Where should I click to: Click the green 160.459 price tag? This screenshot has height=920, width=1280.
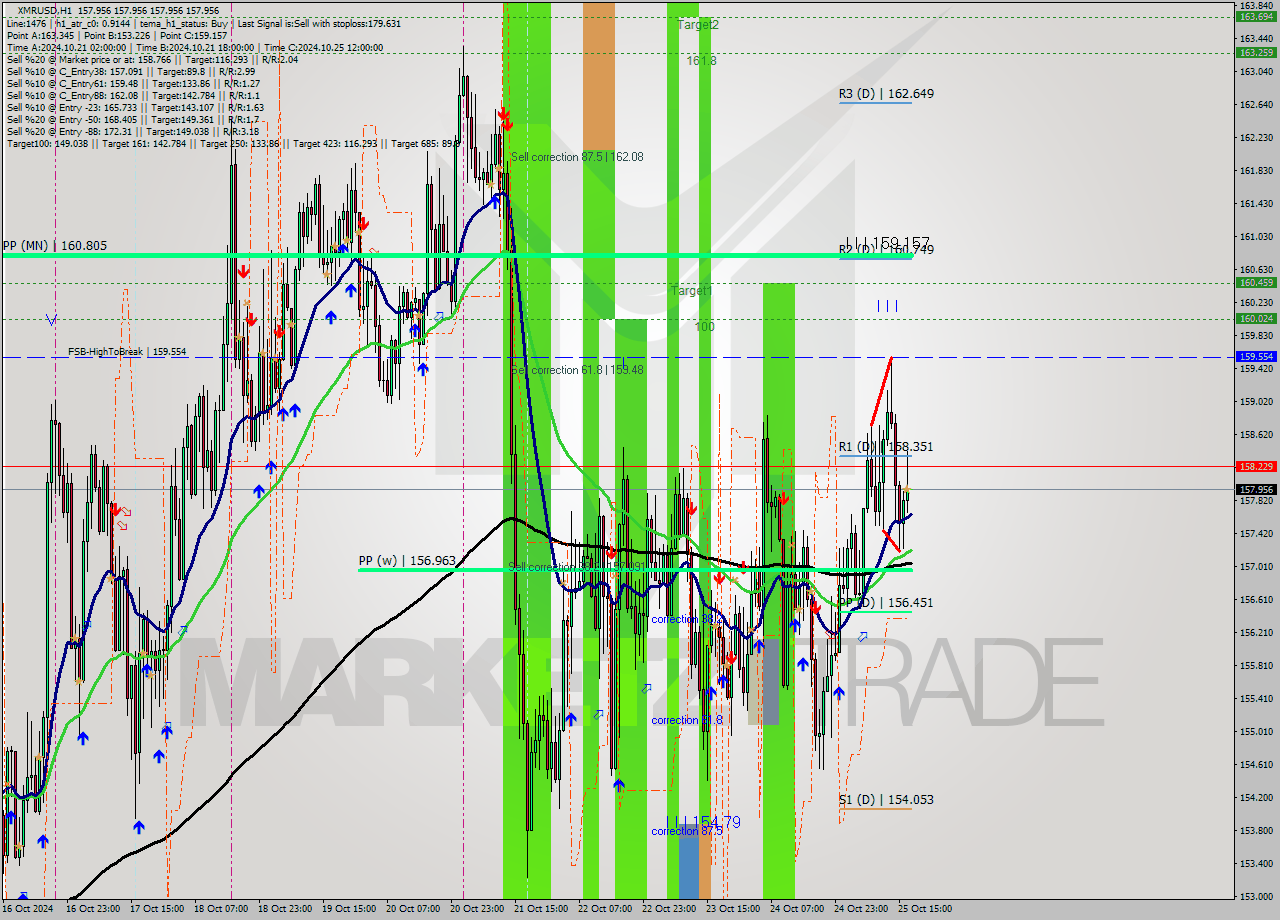(1257, 282)
